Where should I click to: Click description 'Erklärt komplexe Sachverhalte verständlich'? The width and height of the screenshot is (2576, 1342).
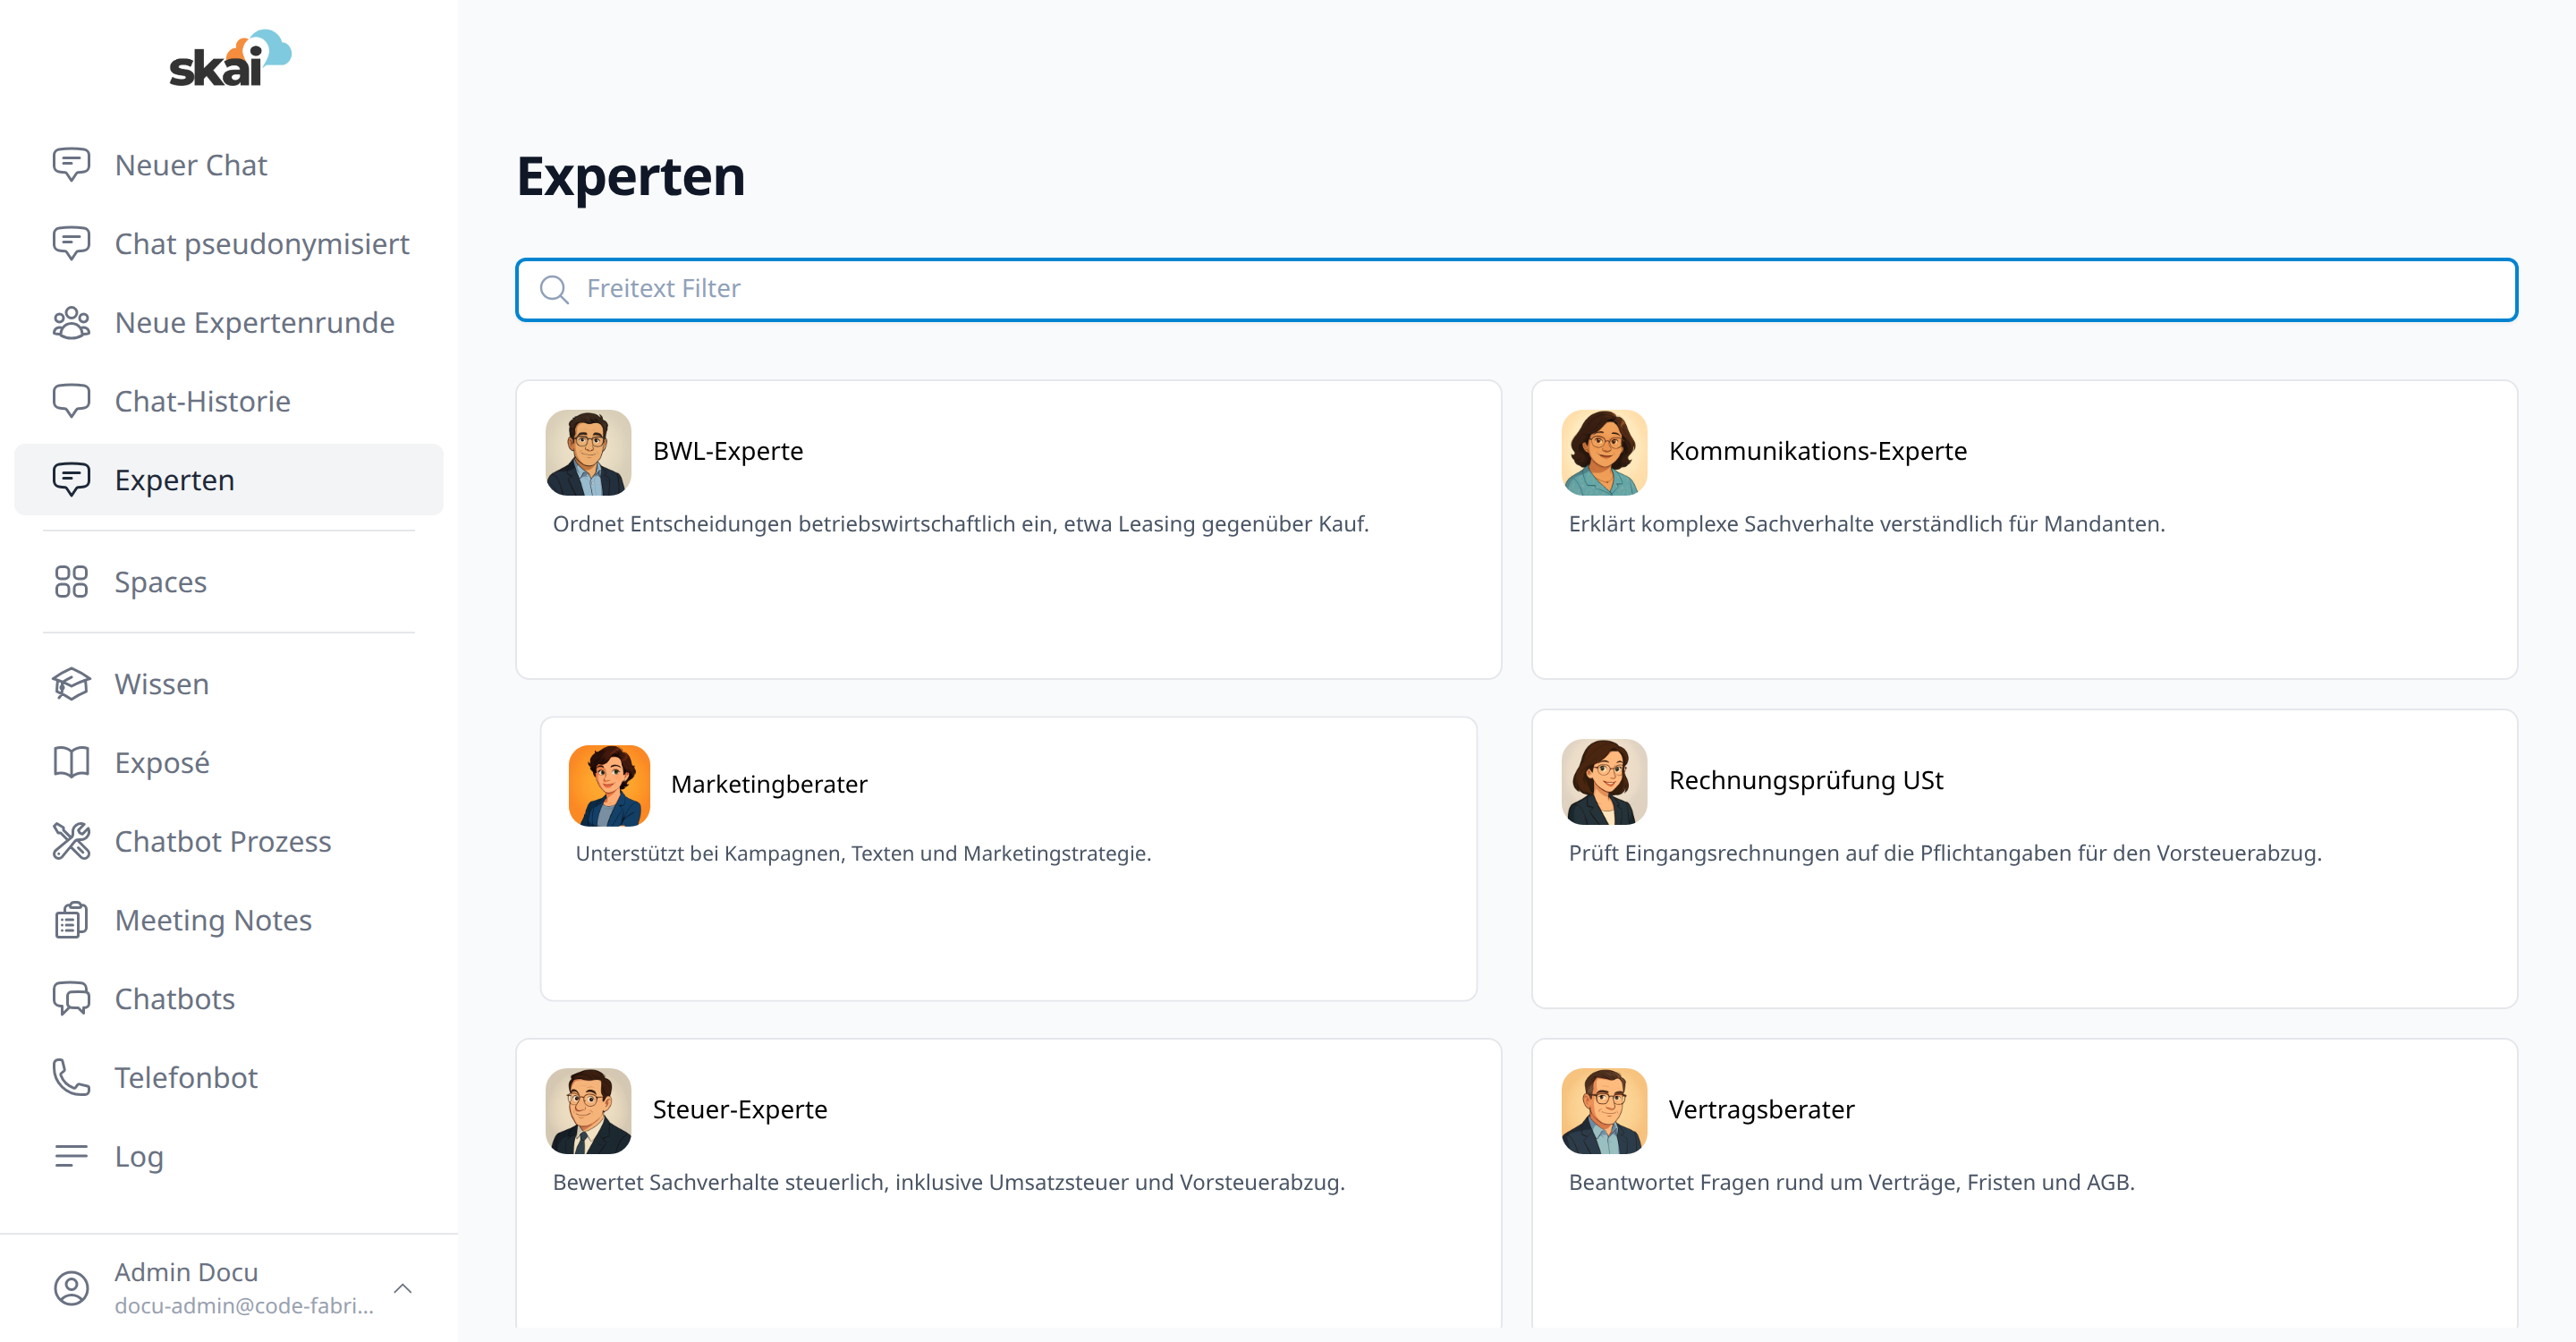coord(1866,524)
